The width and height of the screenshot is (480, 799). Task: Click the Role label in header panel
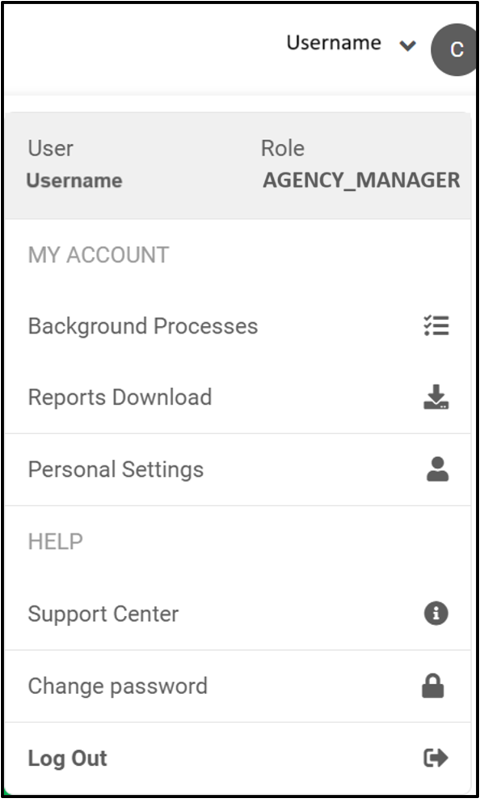click(283, 148)
